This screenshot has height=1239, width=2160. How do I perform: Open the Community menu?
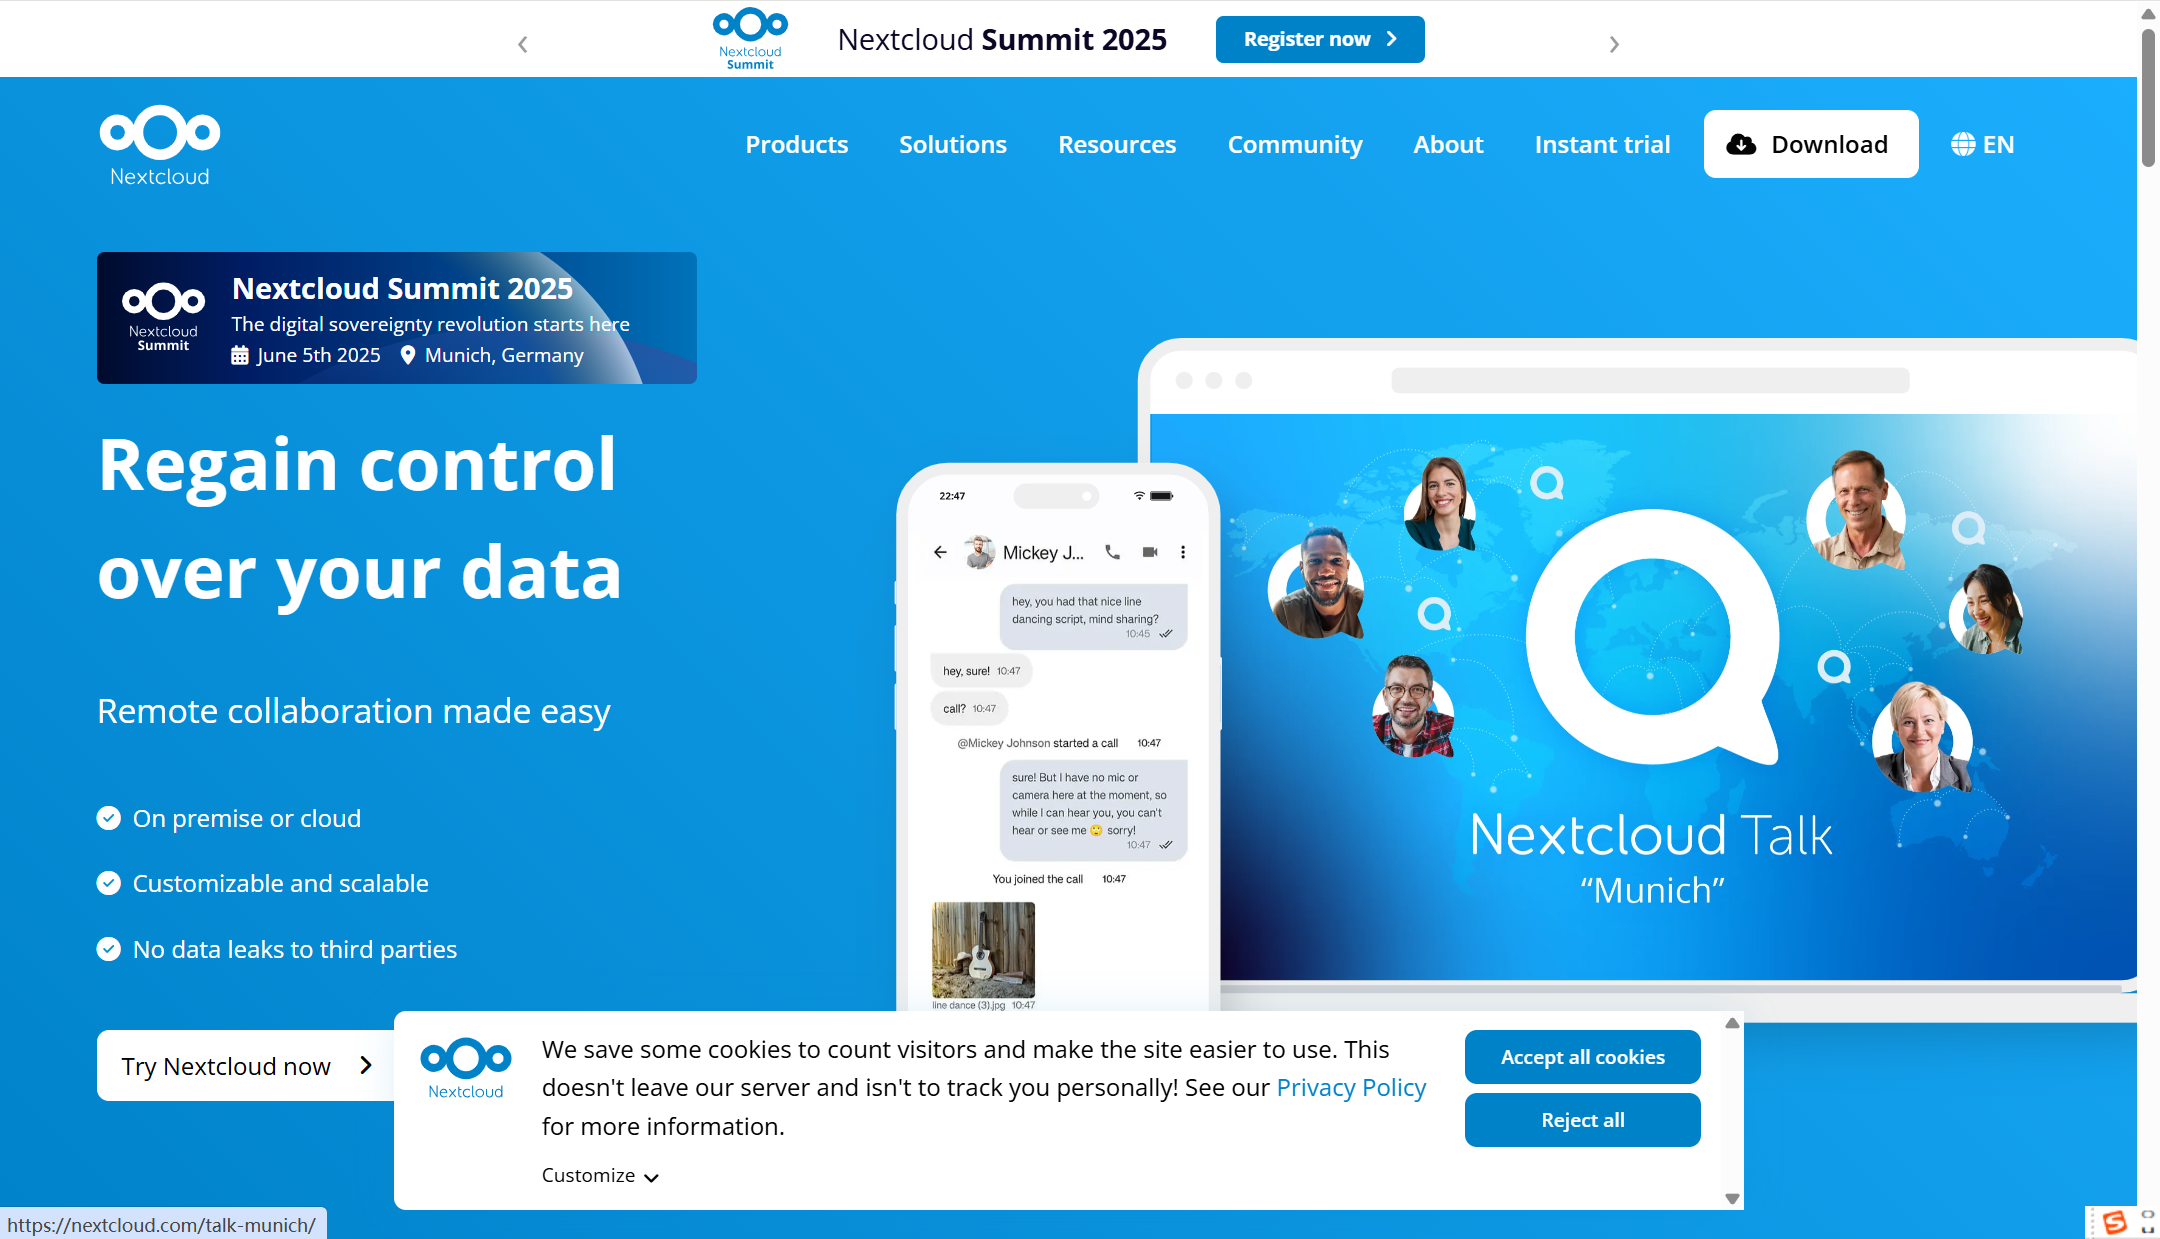click(x=1294, y=144)
